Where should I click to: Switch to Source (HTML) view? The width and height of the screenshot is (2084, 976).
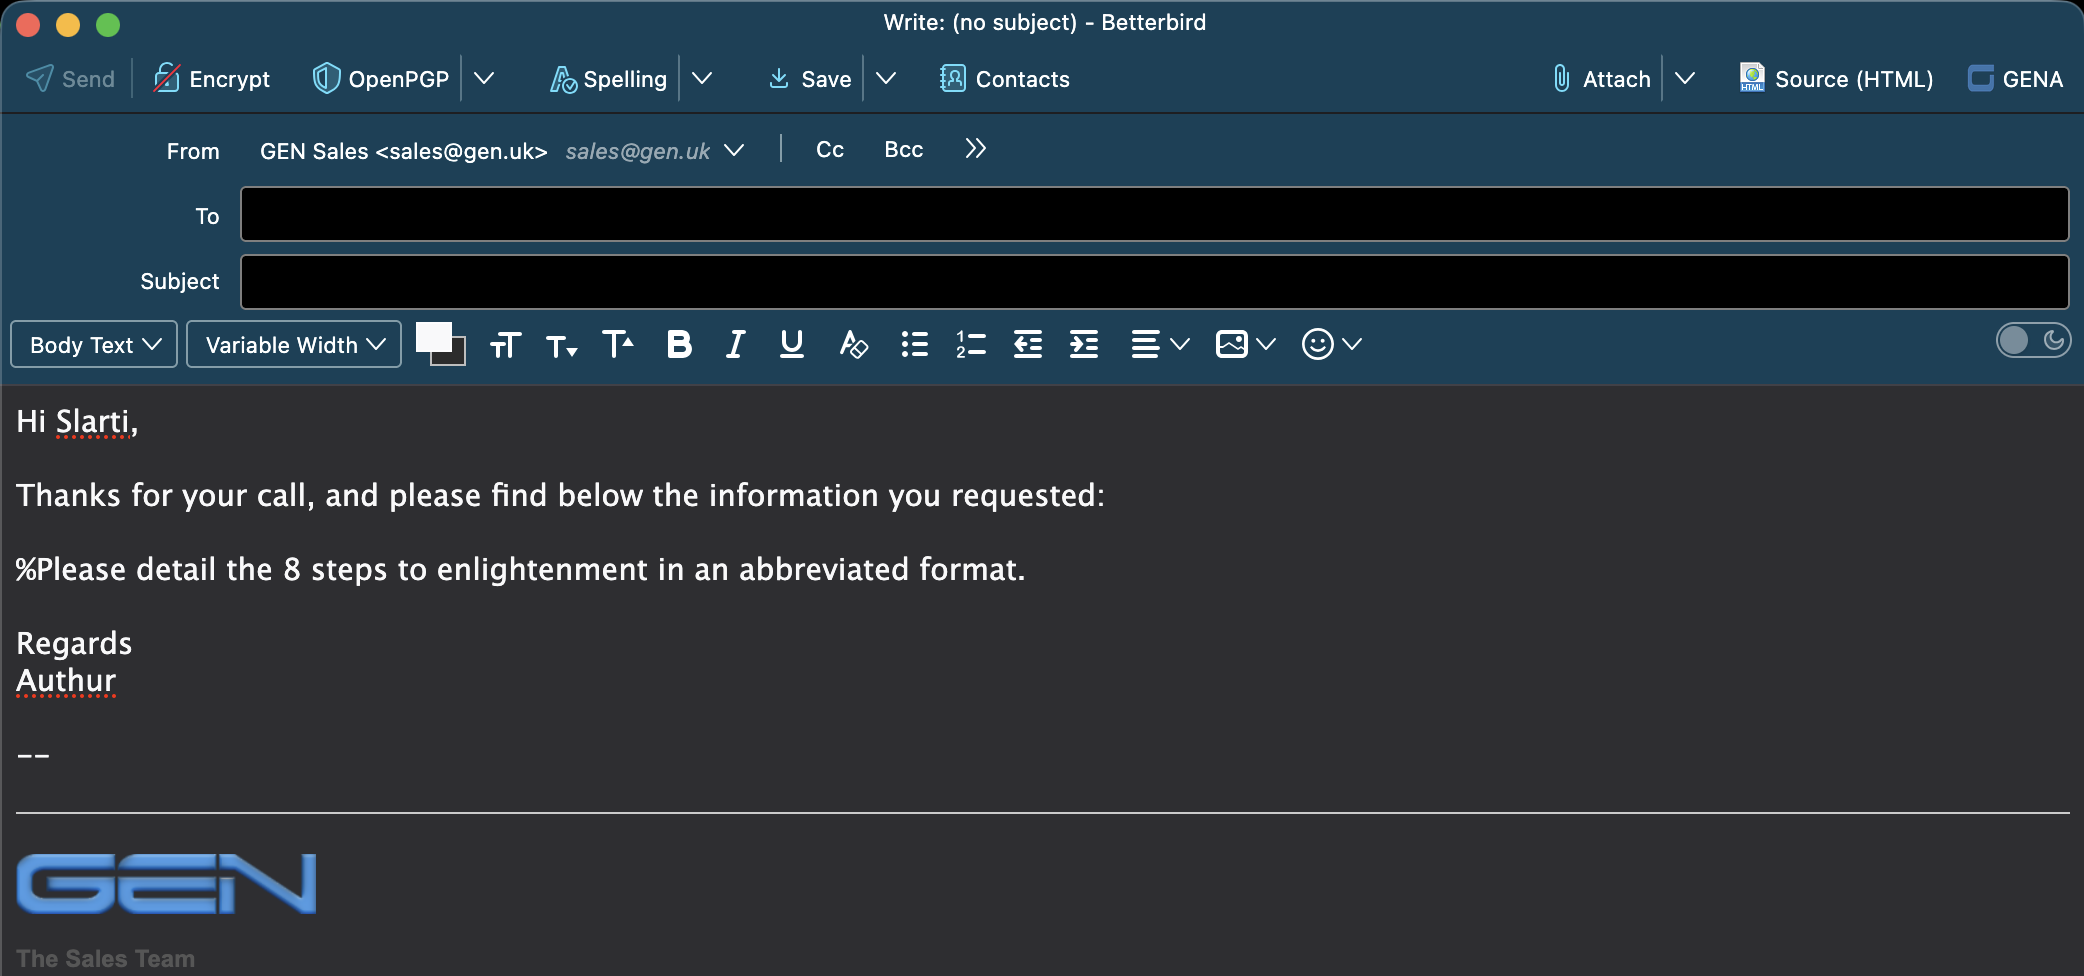click(1836, 79)
